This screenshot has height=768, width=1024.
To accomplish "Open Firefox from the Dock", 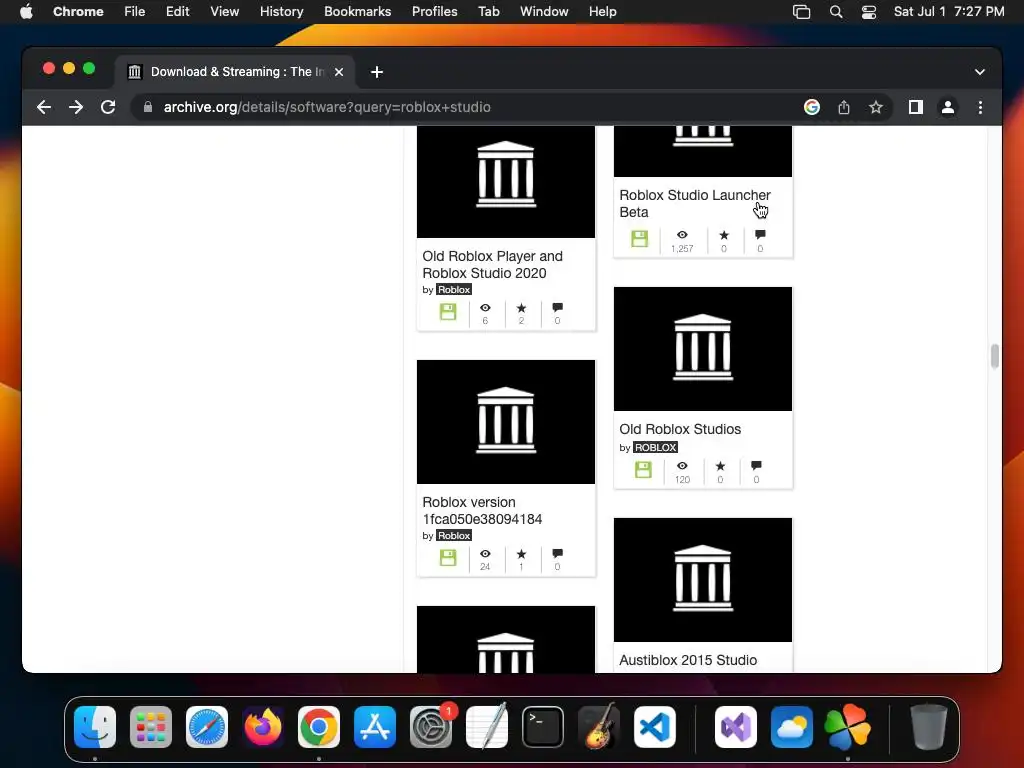I will (x=263, y=726).
